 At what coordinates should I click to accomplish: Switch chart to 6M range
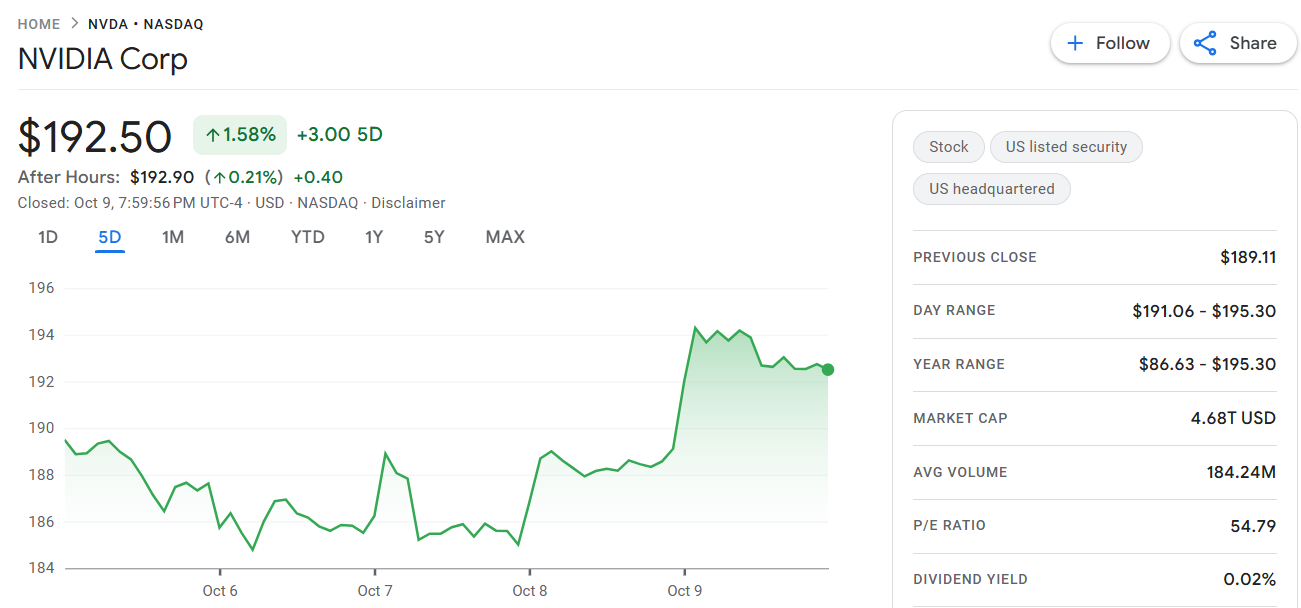pos(237,238)
